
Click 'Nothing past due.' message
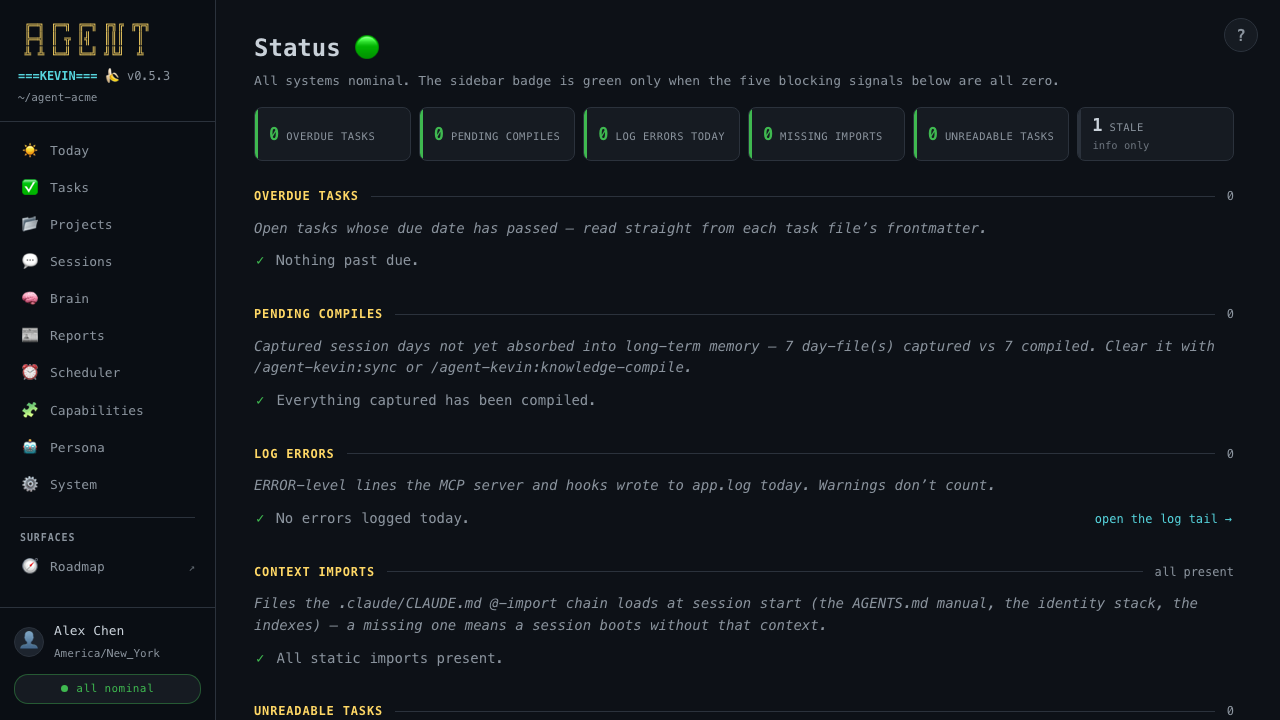click(x=347, y=260)
